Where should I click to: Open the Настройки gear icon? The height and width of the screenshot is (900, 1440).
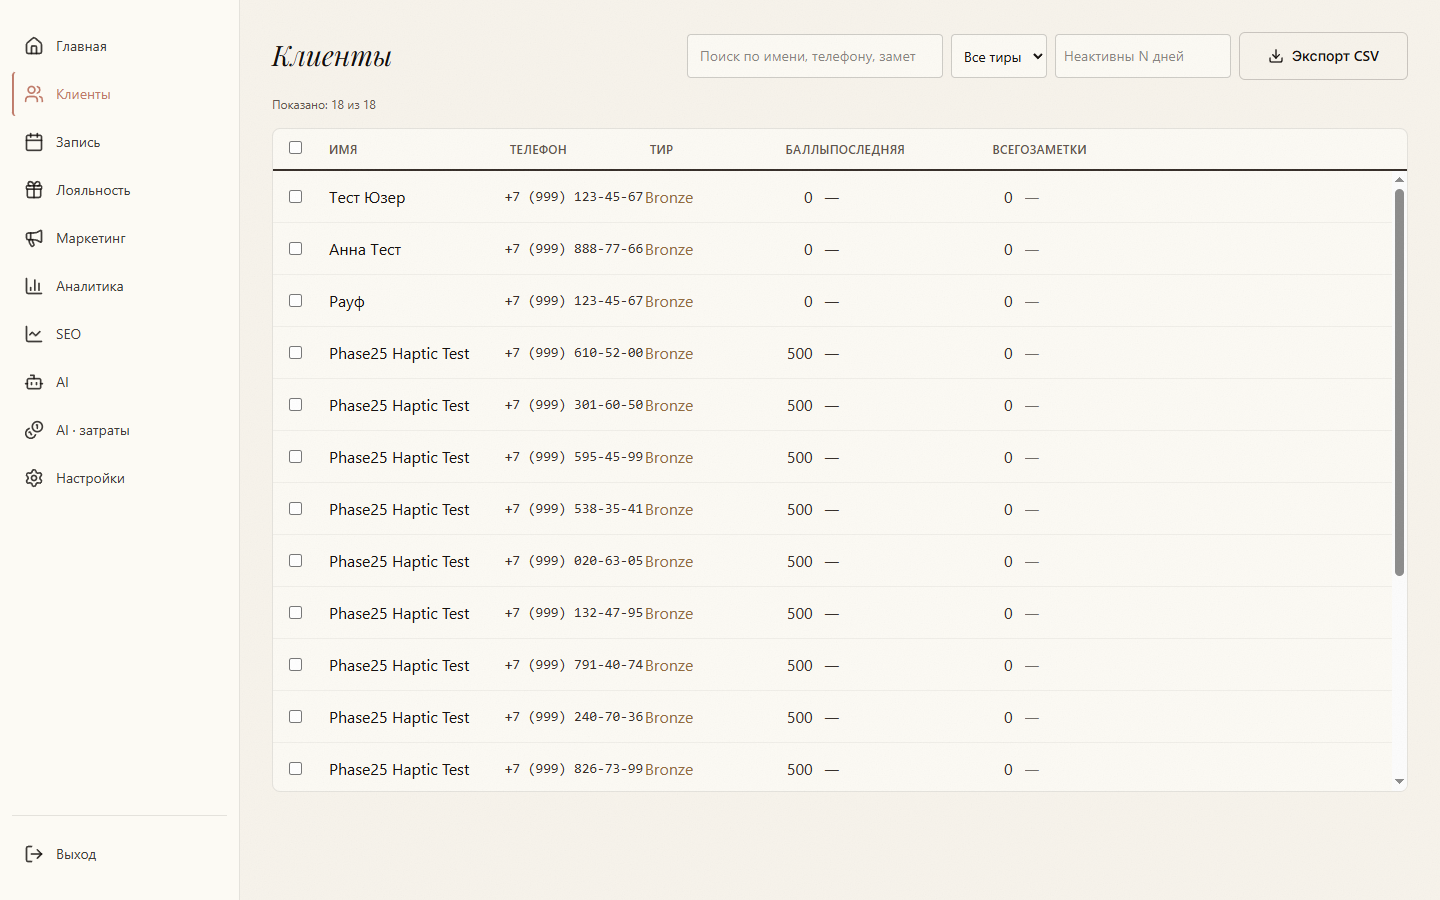click(x=34, y=478)
